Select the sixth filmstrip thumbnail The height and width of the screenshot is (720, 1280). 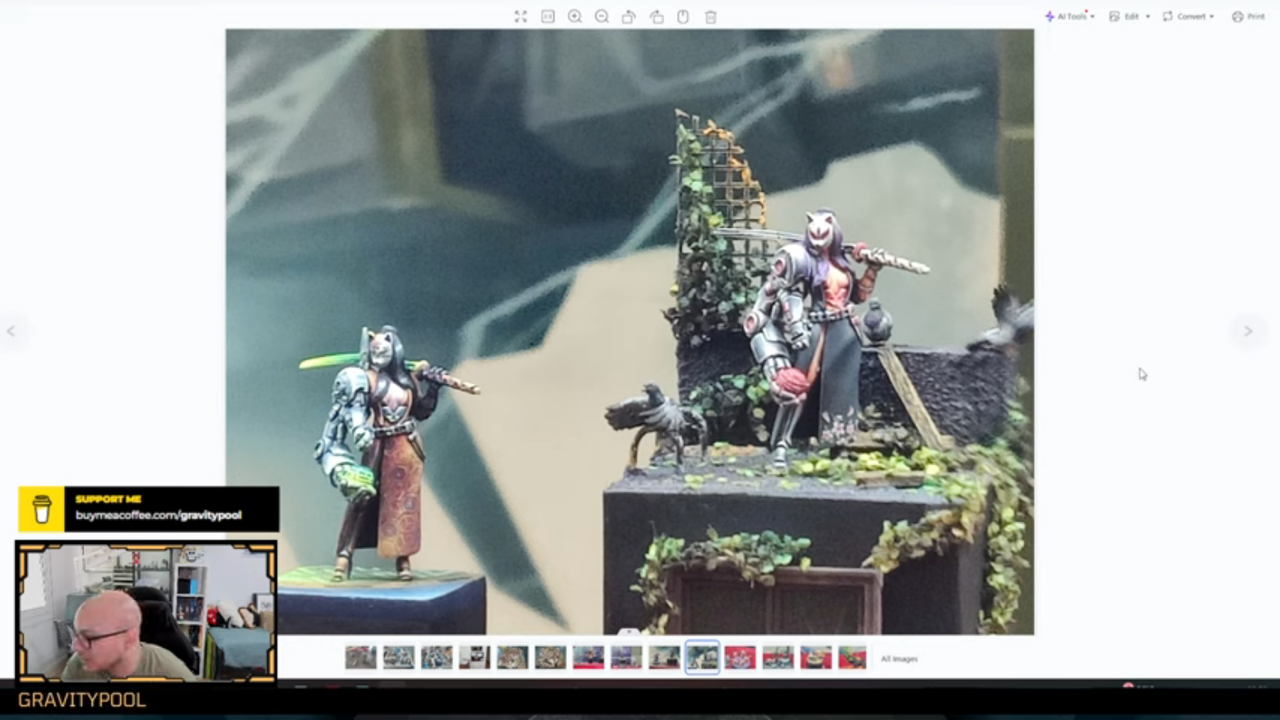pyautogui.click(x=551, y=657)
